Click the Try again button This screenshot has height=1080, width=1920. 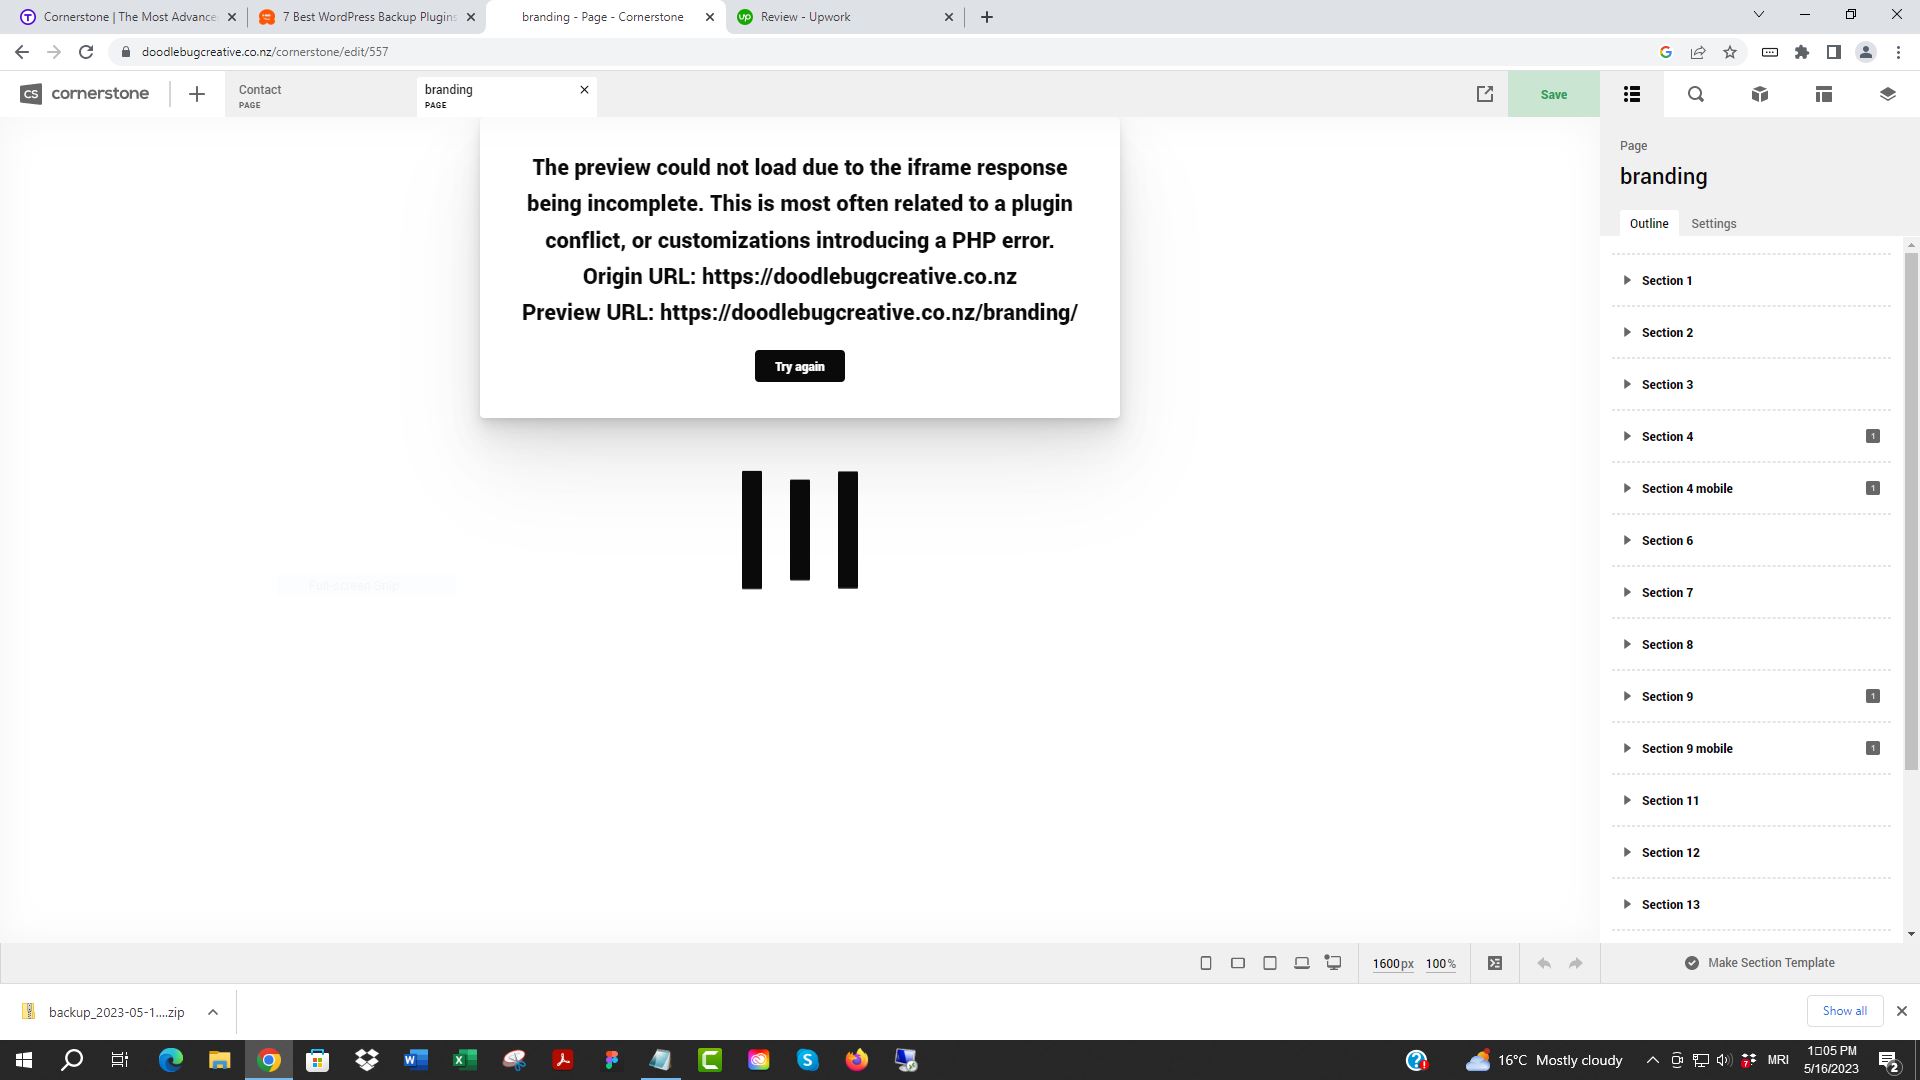[799, 366]
